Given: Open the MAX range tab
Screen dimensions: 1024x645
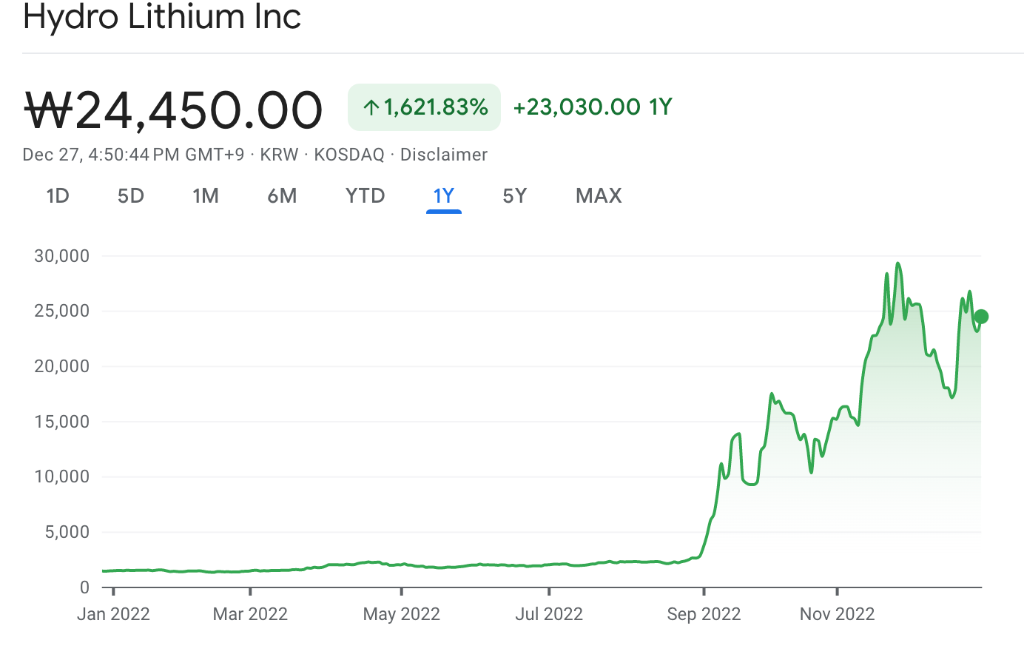Looking at the screenshot, I should [599, 196].
